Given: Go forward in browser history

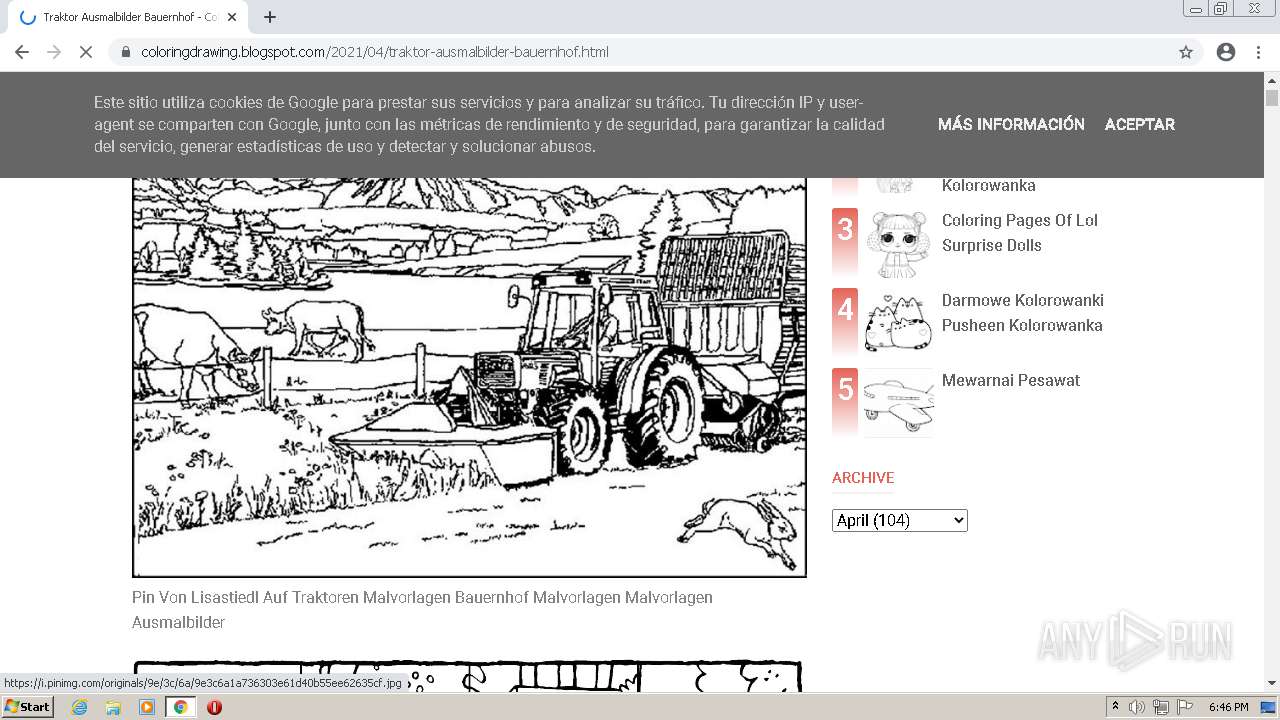Looking at the screenshot, I should pos(54,52).
